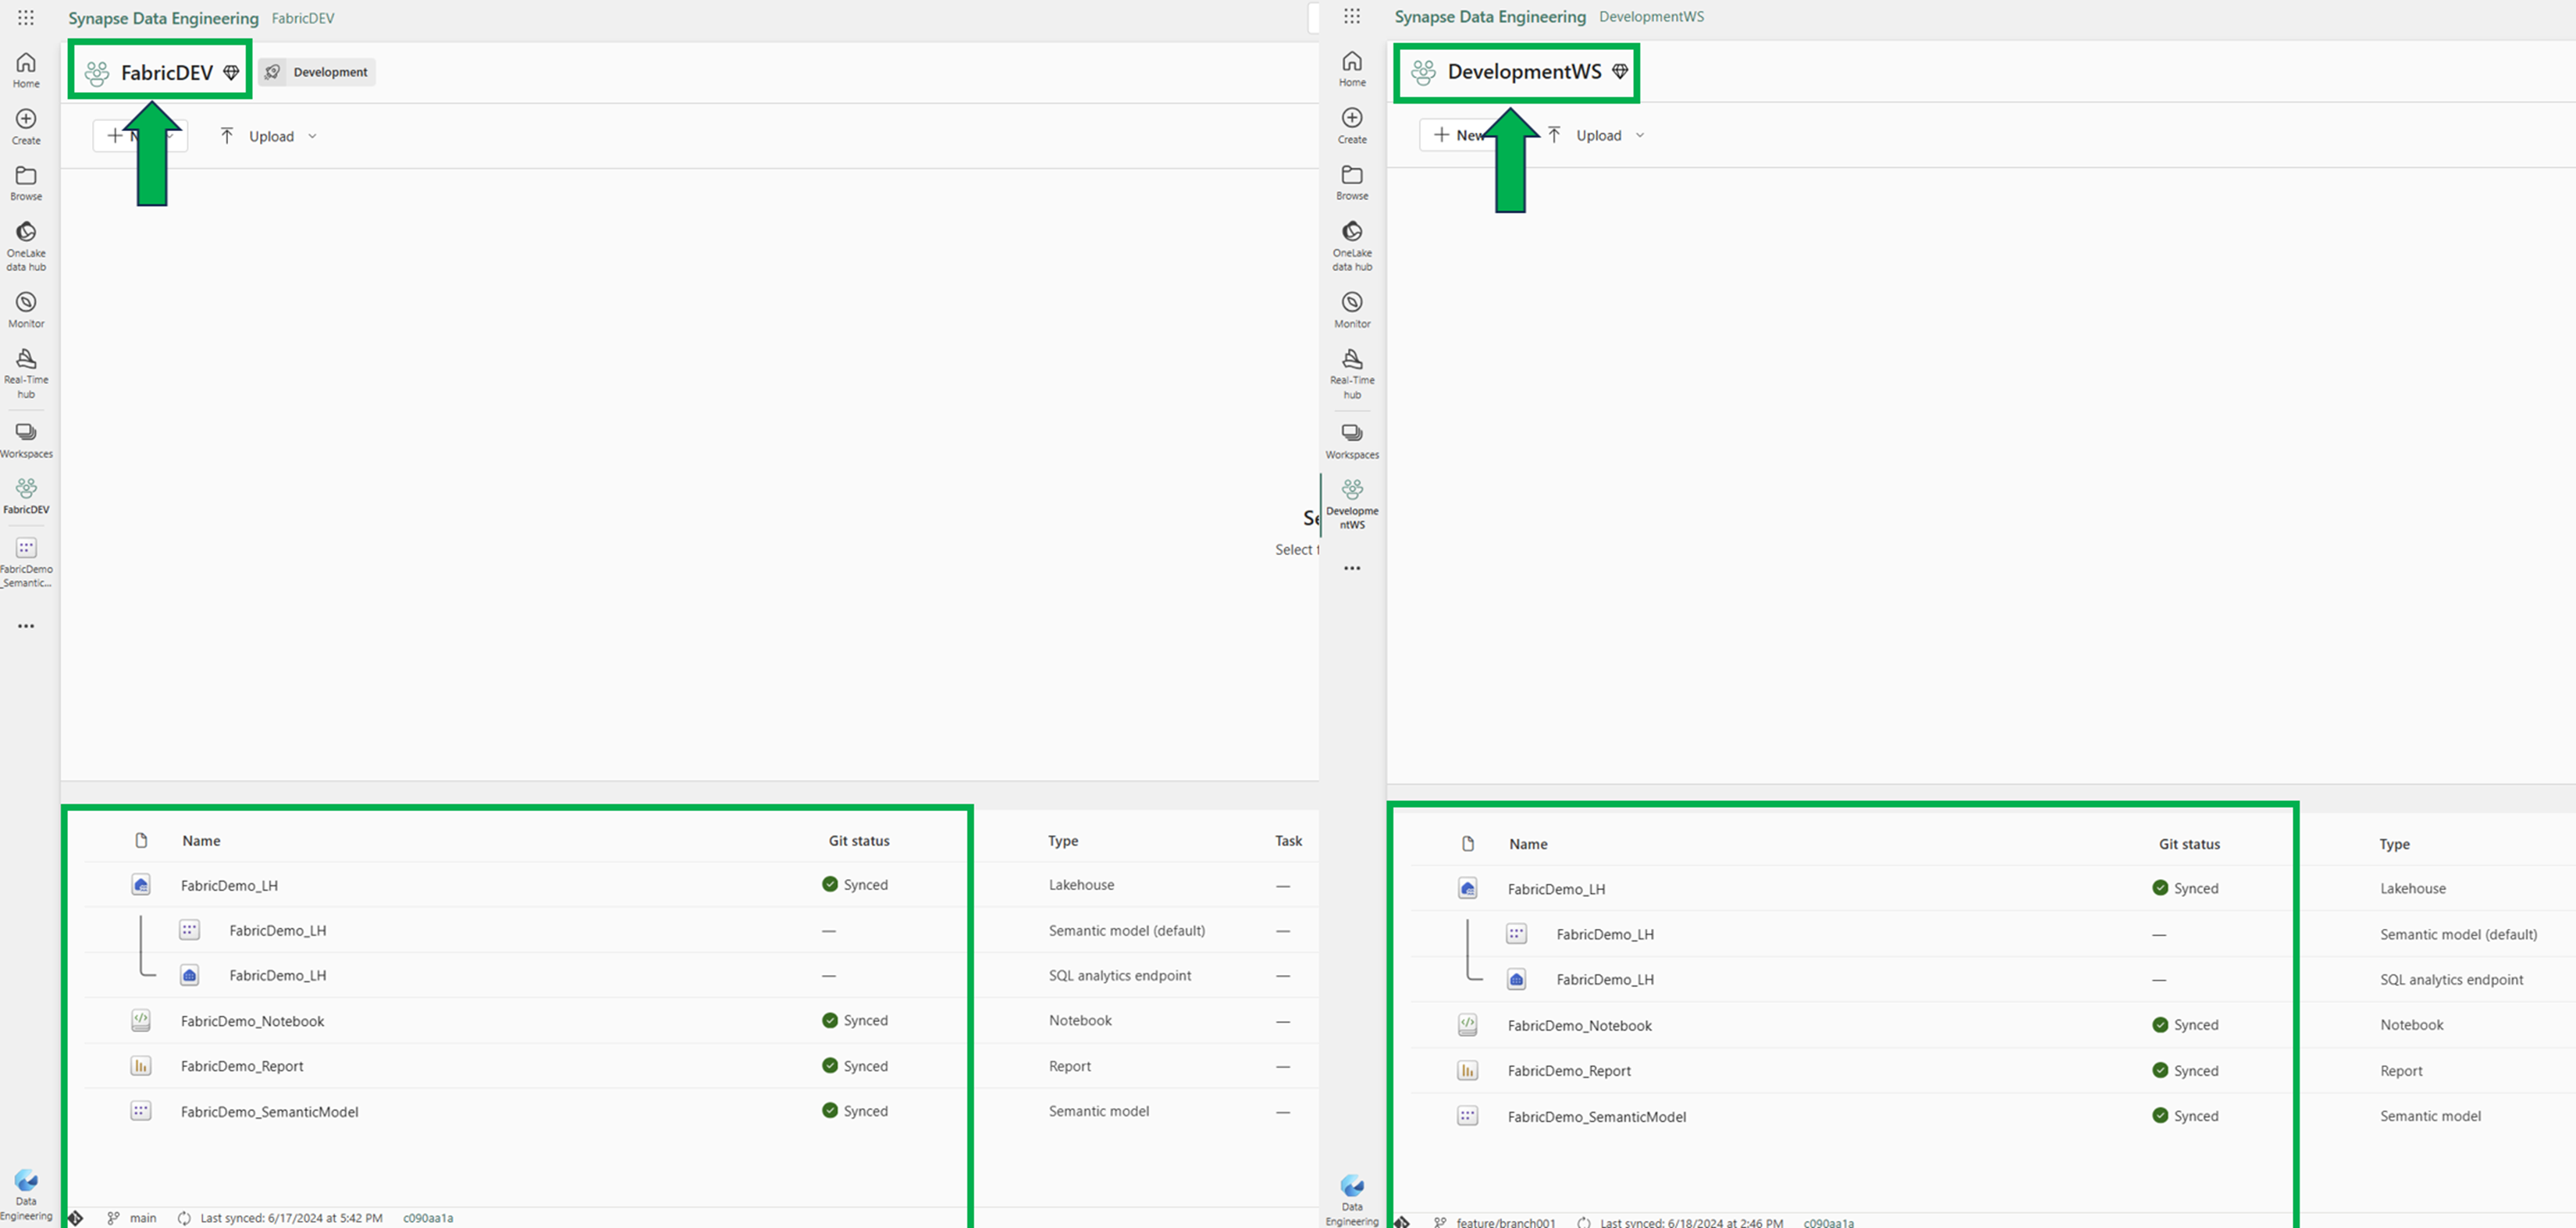
Task: Open Real-Time hub in FabricDEV sidebar
Action: pos(26,374)
